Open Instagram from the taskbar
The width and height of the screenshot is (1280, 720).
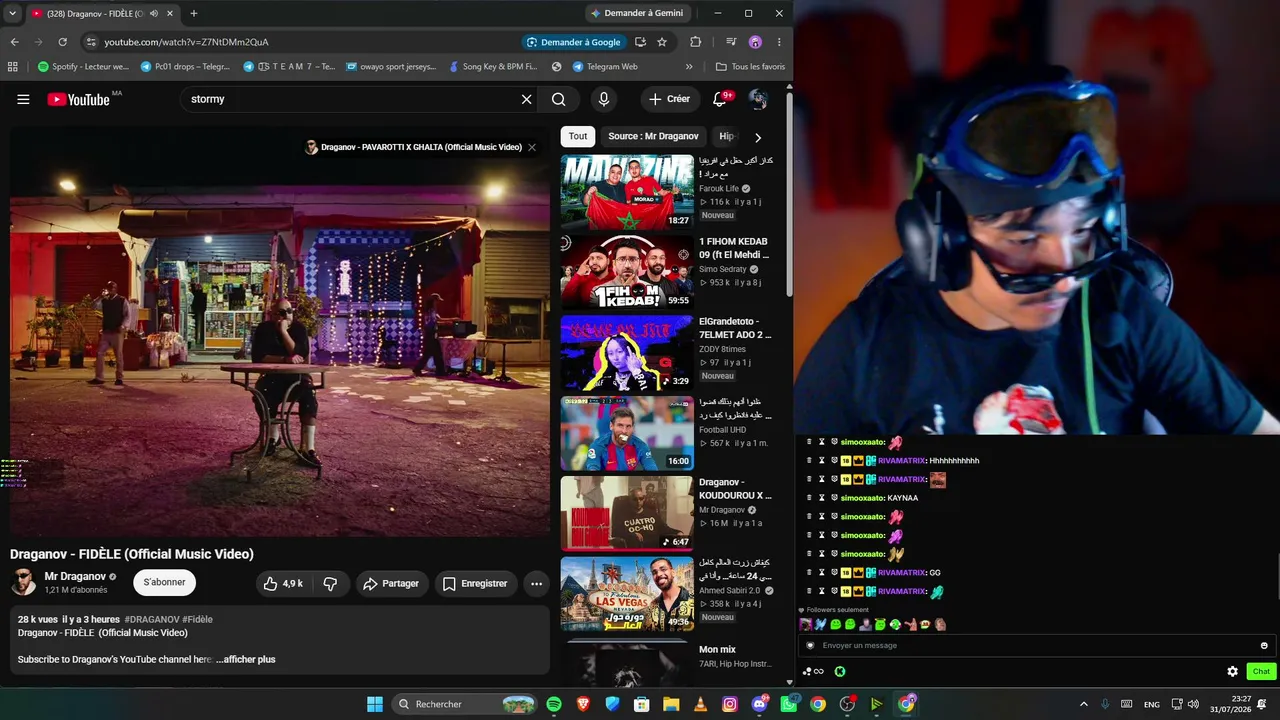[x=730, y=704]
